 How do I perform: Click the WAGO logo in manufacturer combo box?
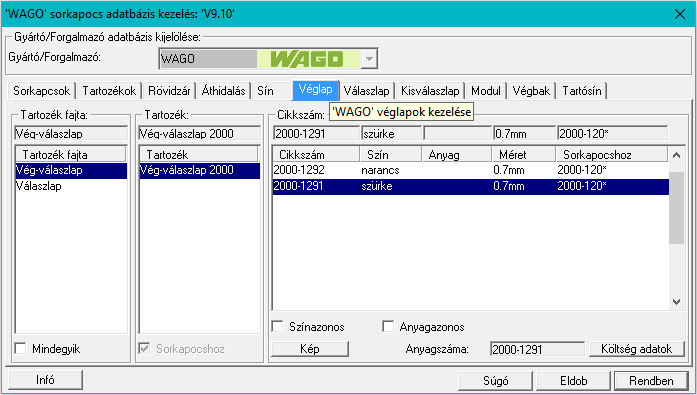pyautogui.click(x=308, y=59)
